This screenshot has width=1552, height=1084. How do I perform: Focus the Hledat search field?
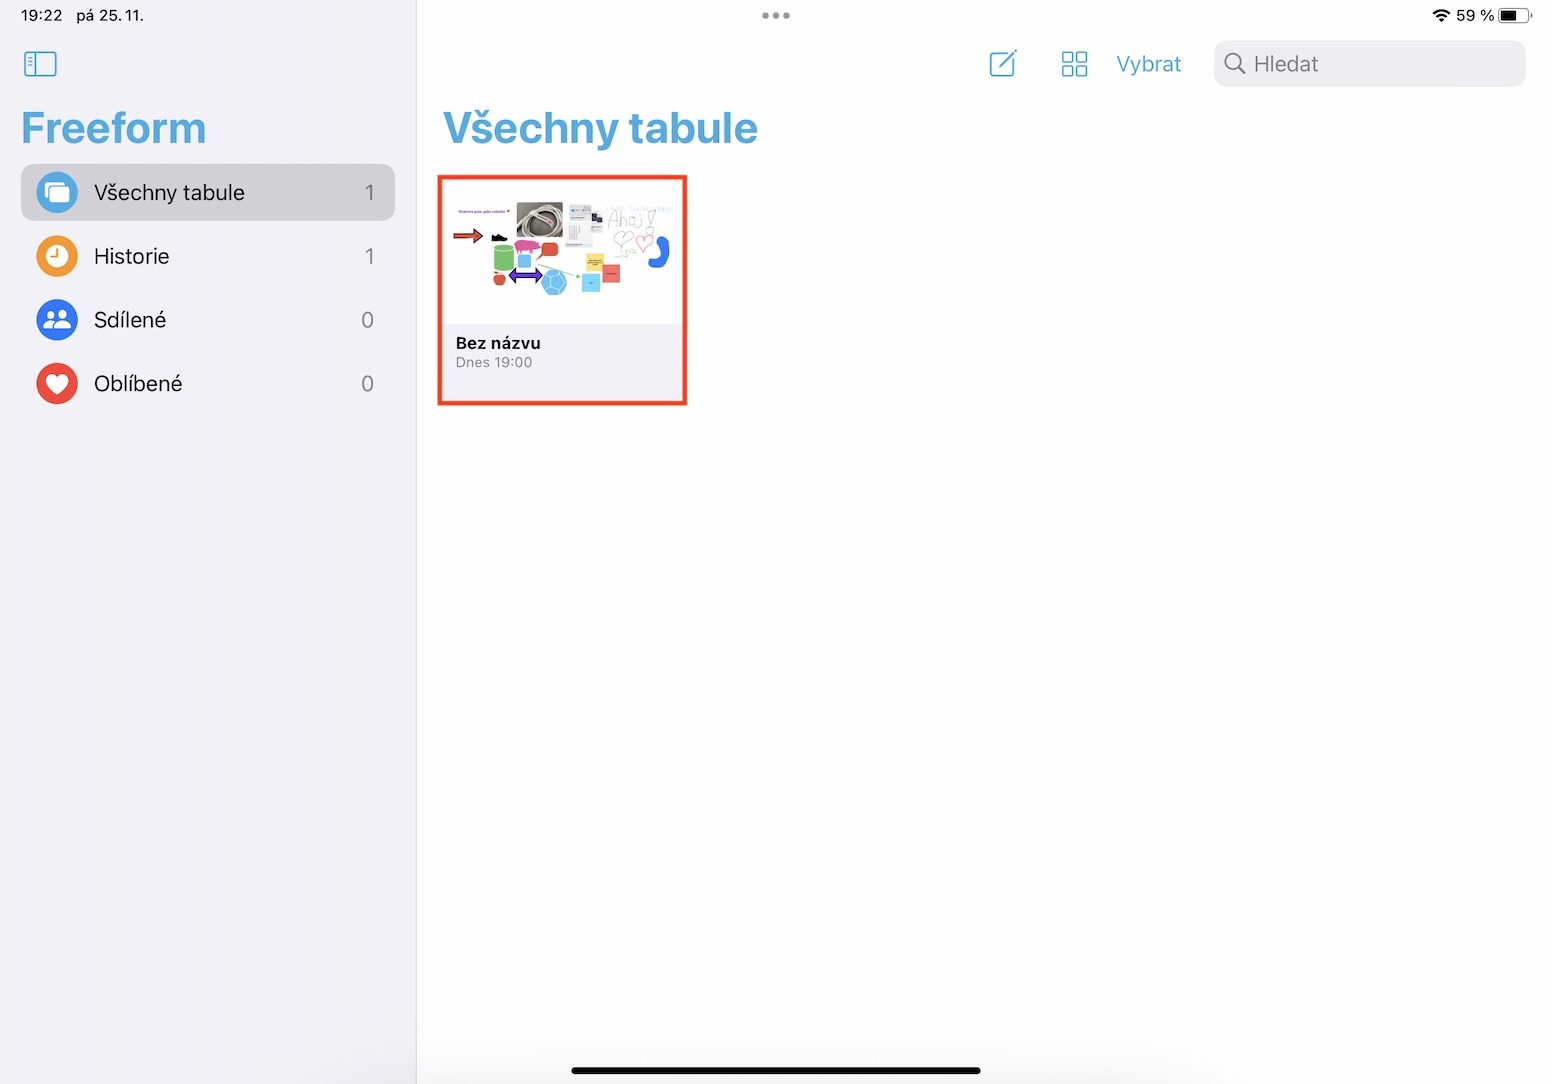click(x=1369, y=64)
